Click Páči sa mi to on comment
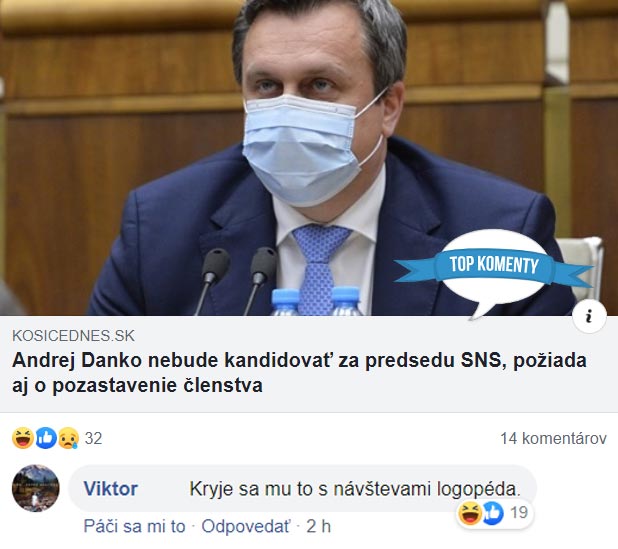 134,527
